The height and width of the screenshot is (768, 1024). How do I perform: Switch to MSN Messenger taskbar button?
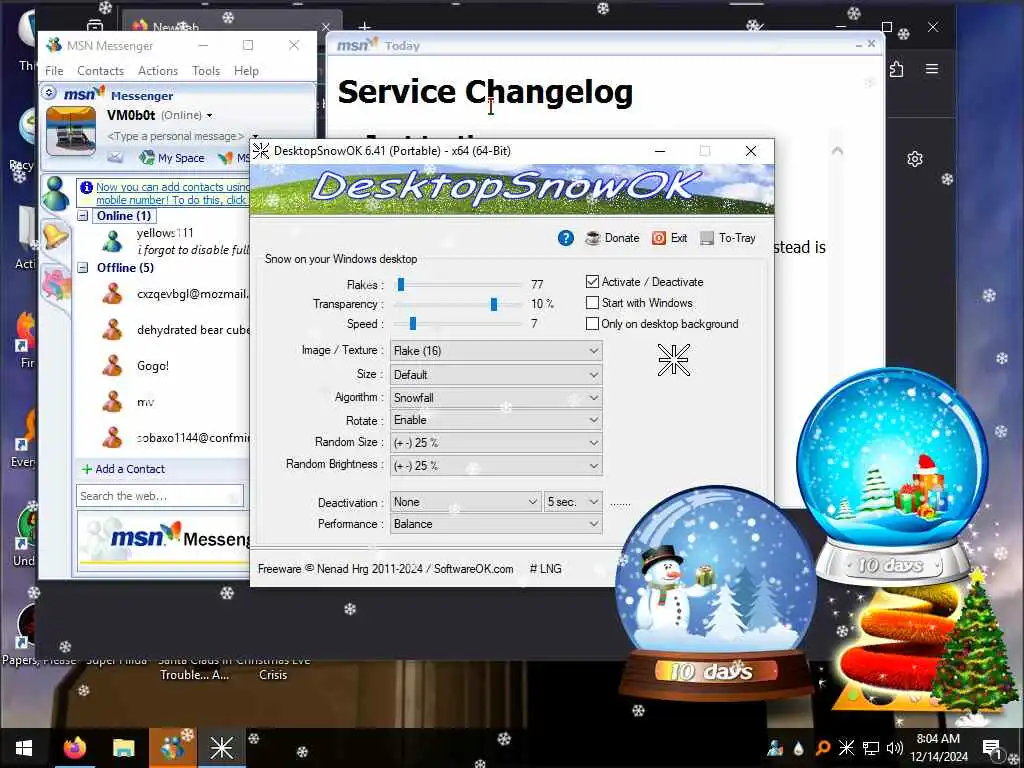[x=172, y=748]
